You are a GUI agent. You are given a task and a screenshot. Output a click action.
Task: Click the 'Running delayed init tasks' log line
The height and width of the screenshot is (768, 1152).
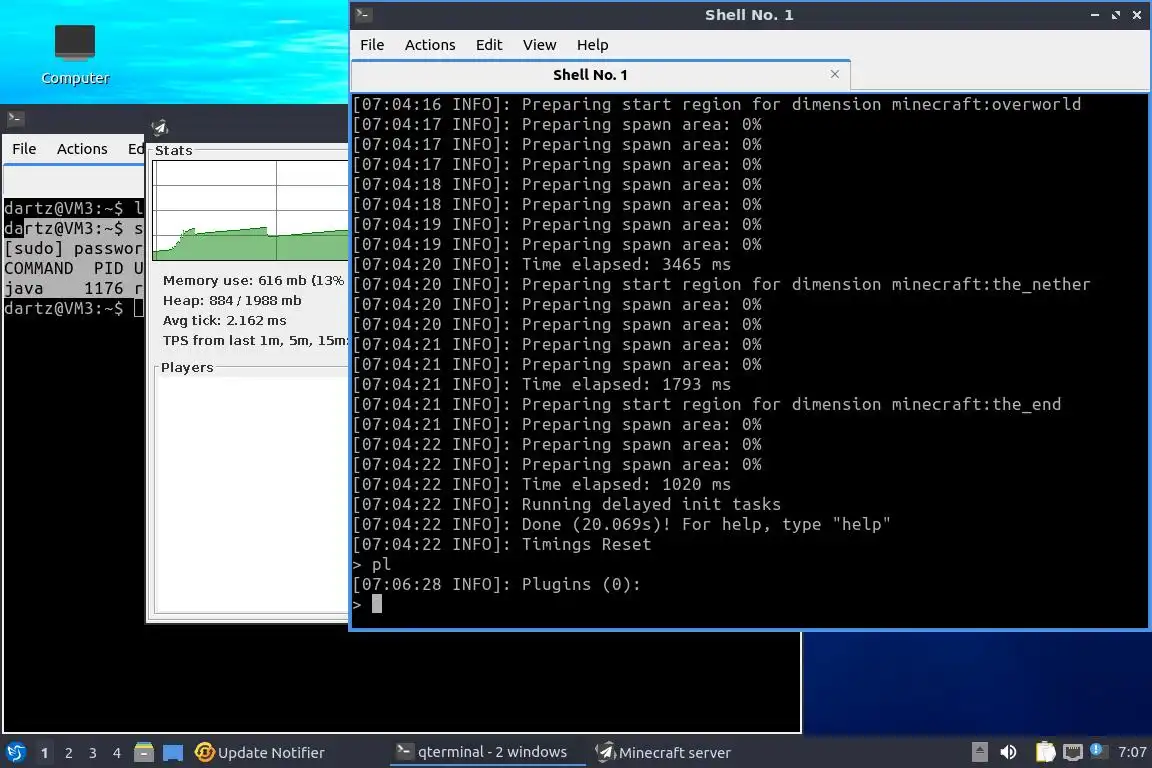tap(566, 505)
